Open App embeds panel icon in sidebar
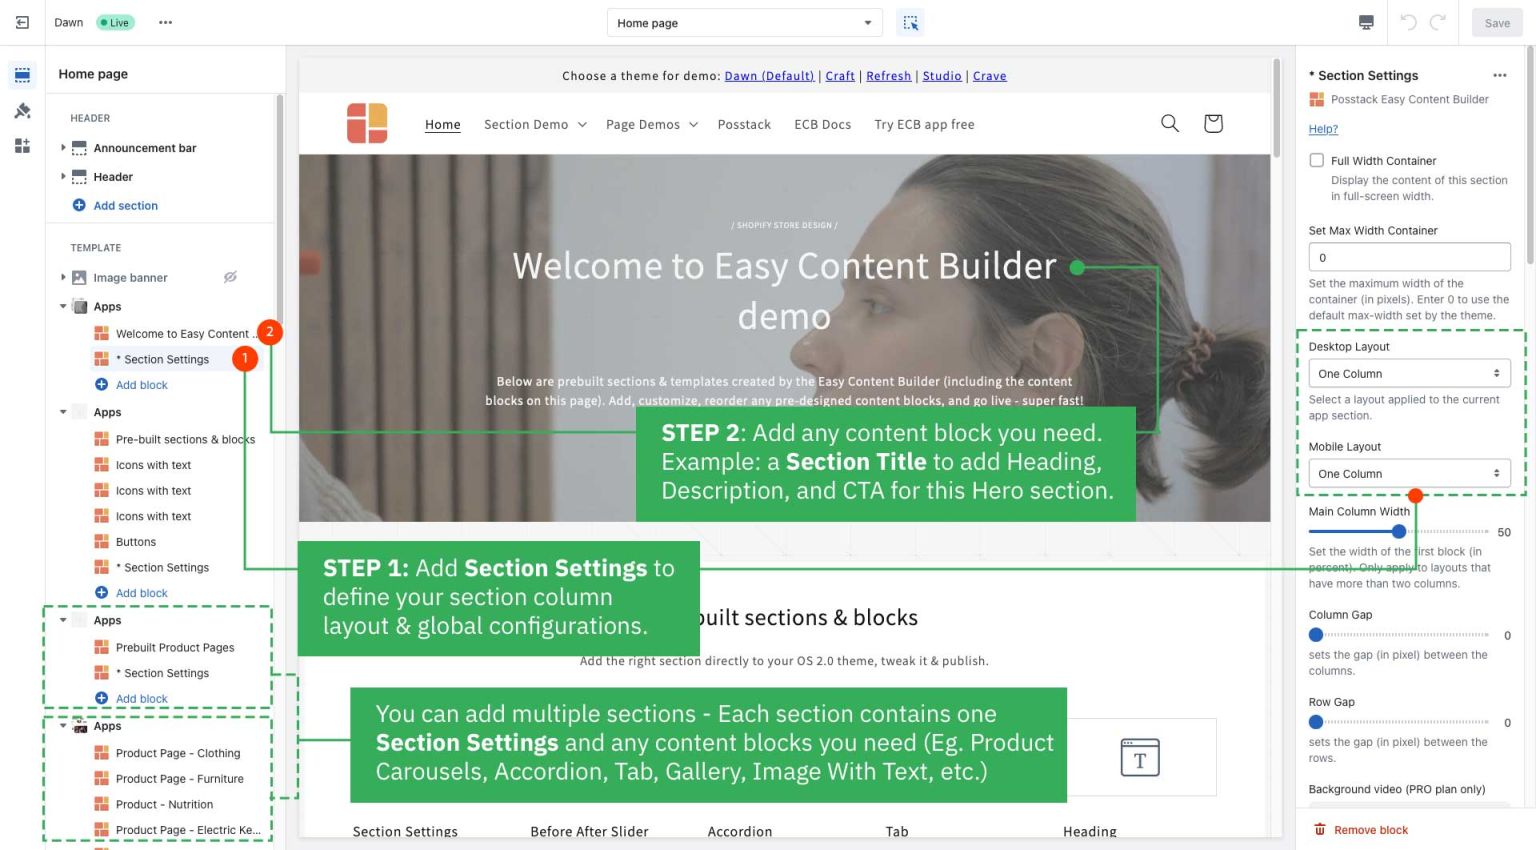Screen dimensions: 1536x850 (x=22, y=146)
